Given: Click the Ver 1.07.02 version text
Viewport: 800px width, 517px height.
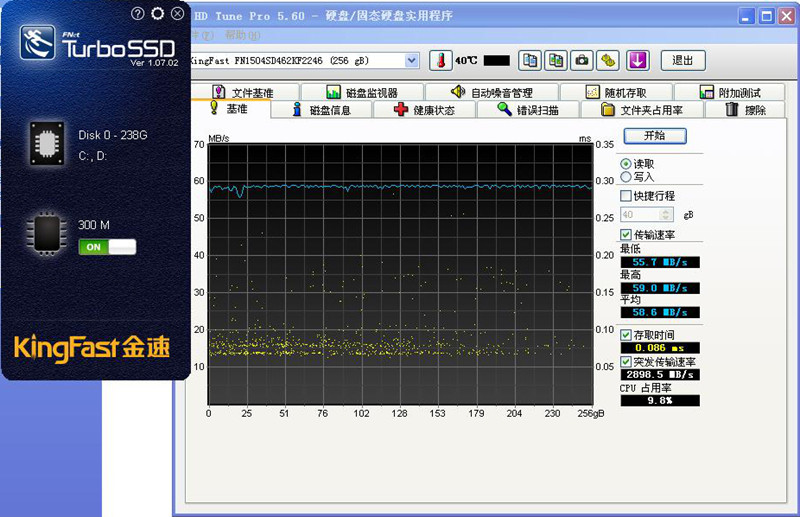Looking at the screenshot, I should (154, 63).
